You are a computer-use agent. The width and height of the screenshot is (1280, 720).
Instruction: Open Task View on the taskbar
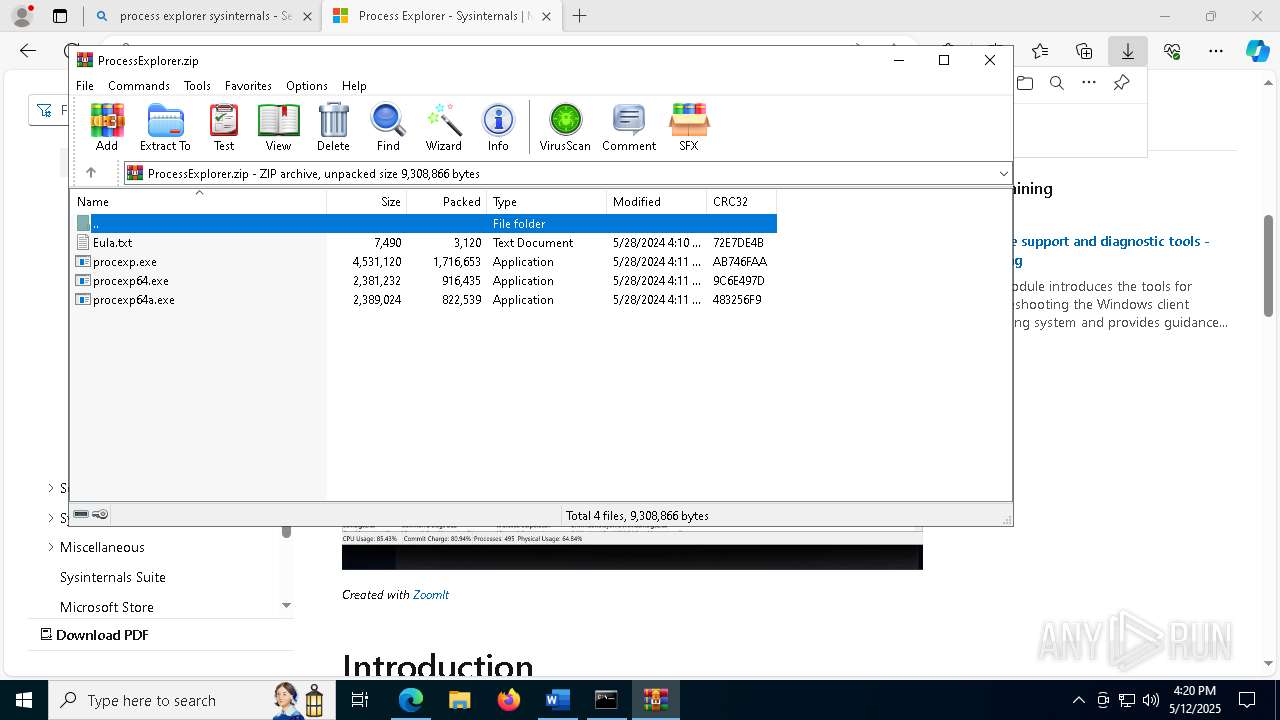click(360, 700)
